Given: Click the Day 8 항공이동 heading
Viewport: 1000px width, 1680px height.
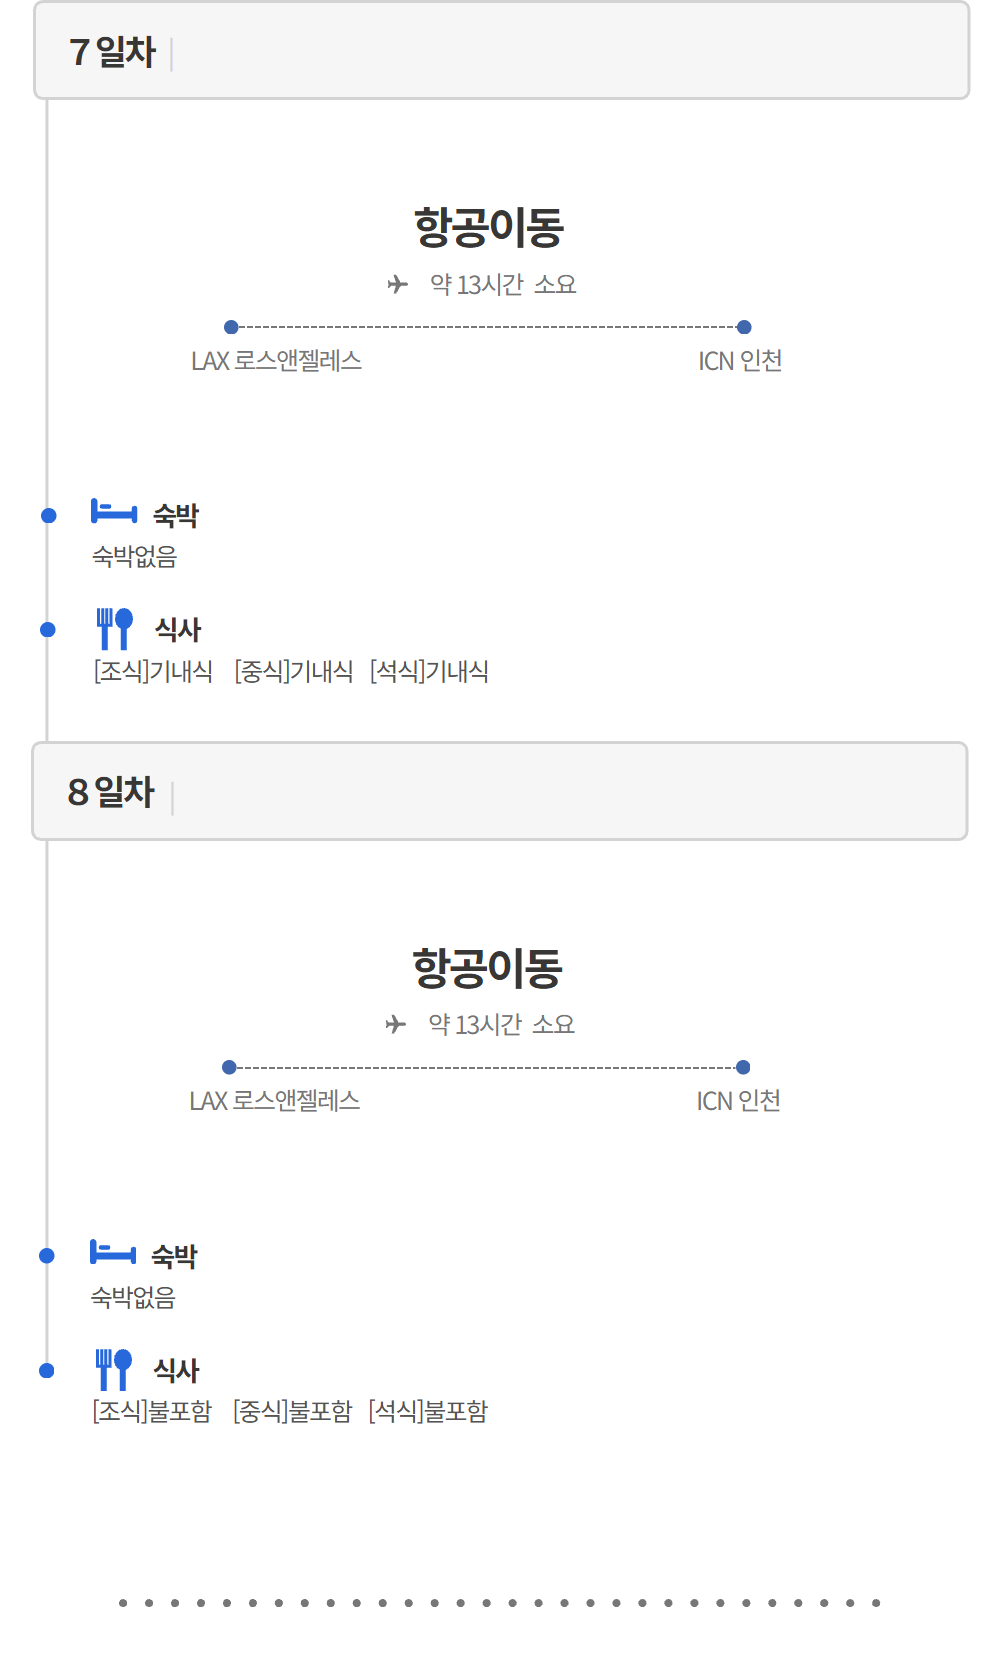Looking at the screenshot, I should click(488, 968).
